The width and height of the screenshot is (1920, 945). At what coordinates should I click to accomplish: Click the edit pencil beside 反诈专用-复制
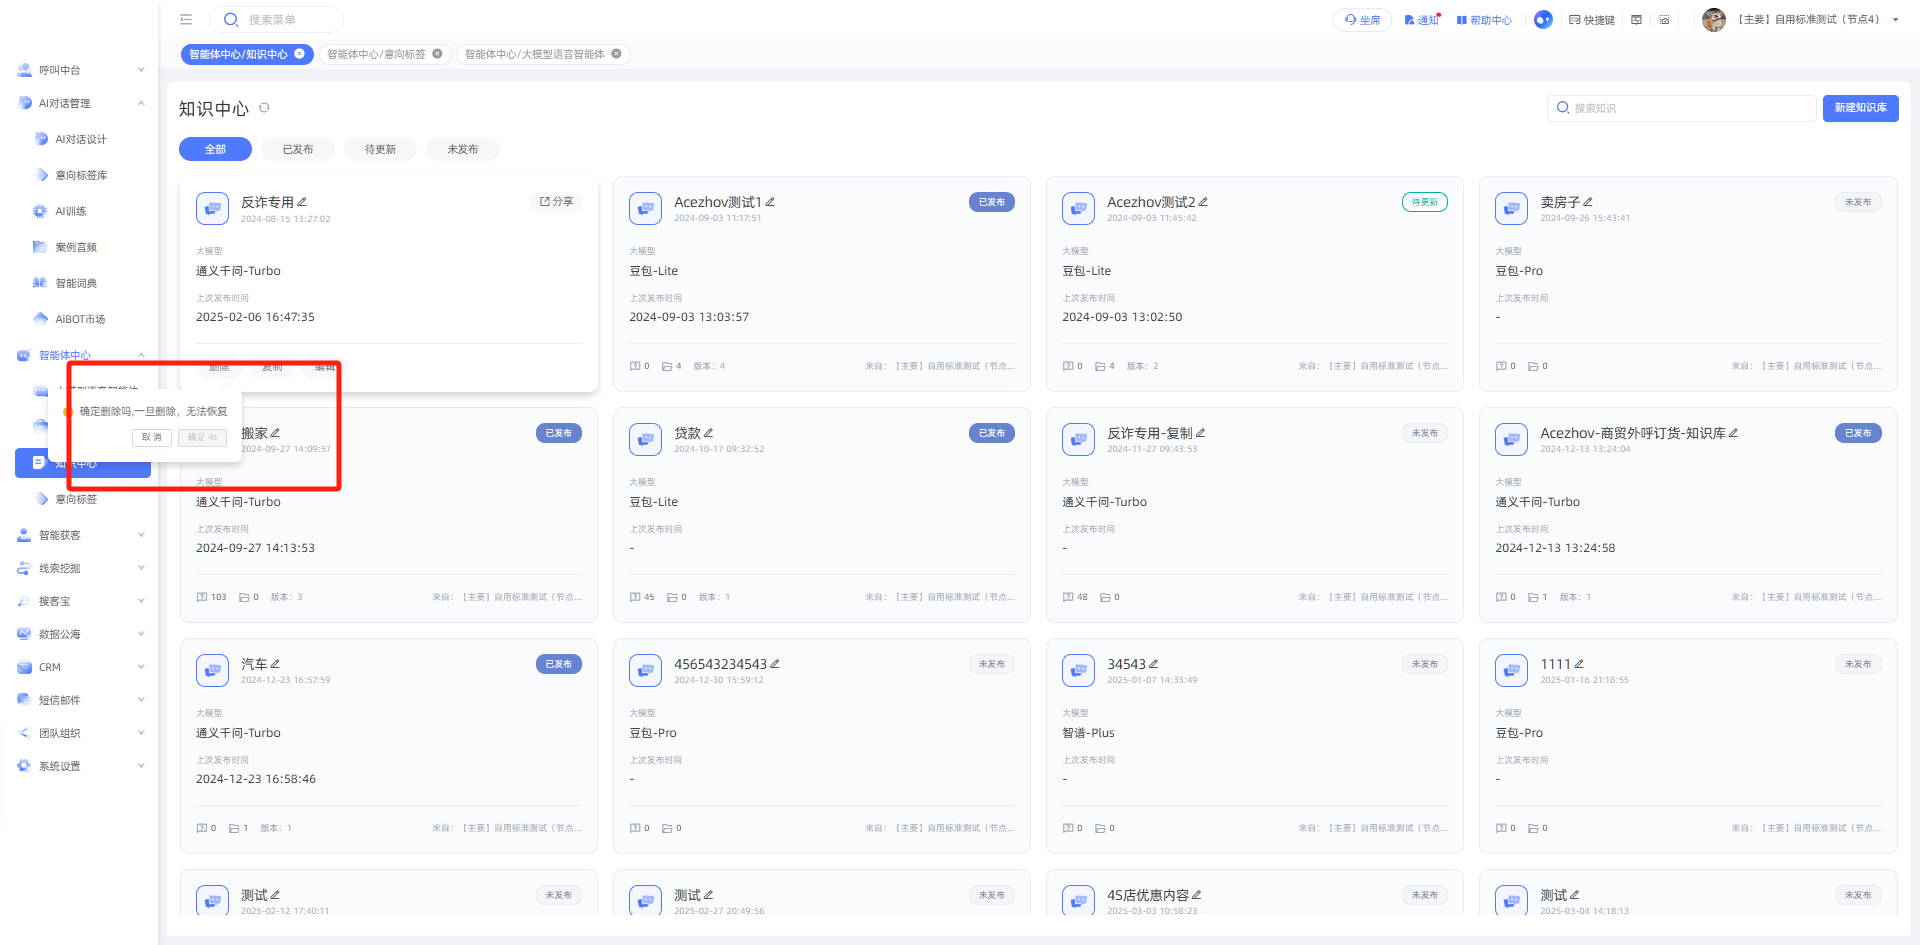1201,433
